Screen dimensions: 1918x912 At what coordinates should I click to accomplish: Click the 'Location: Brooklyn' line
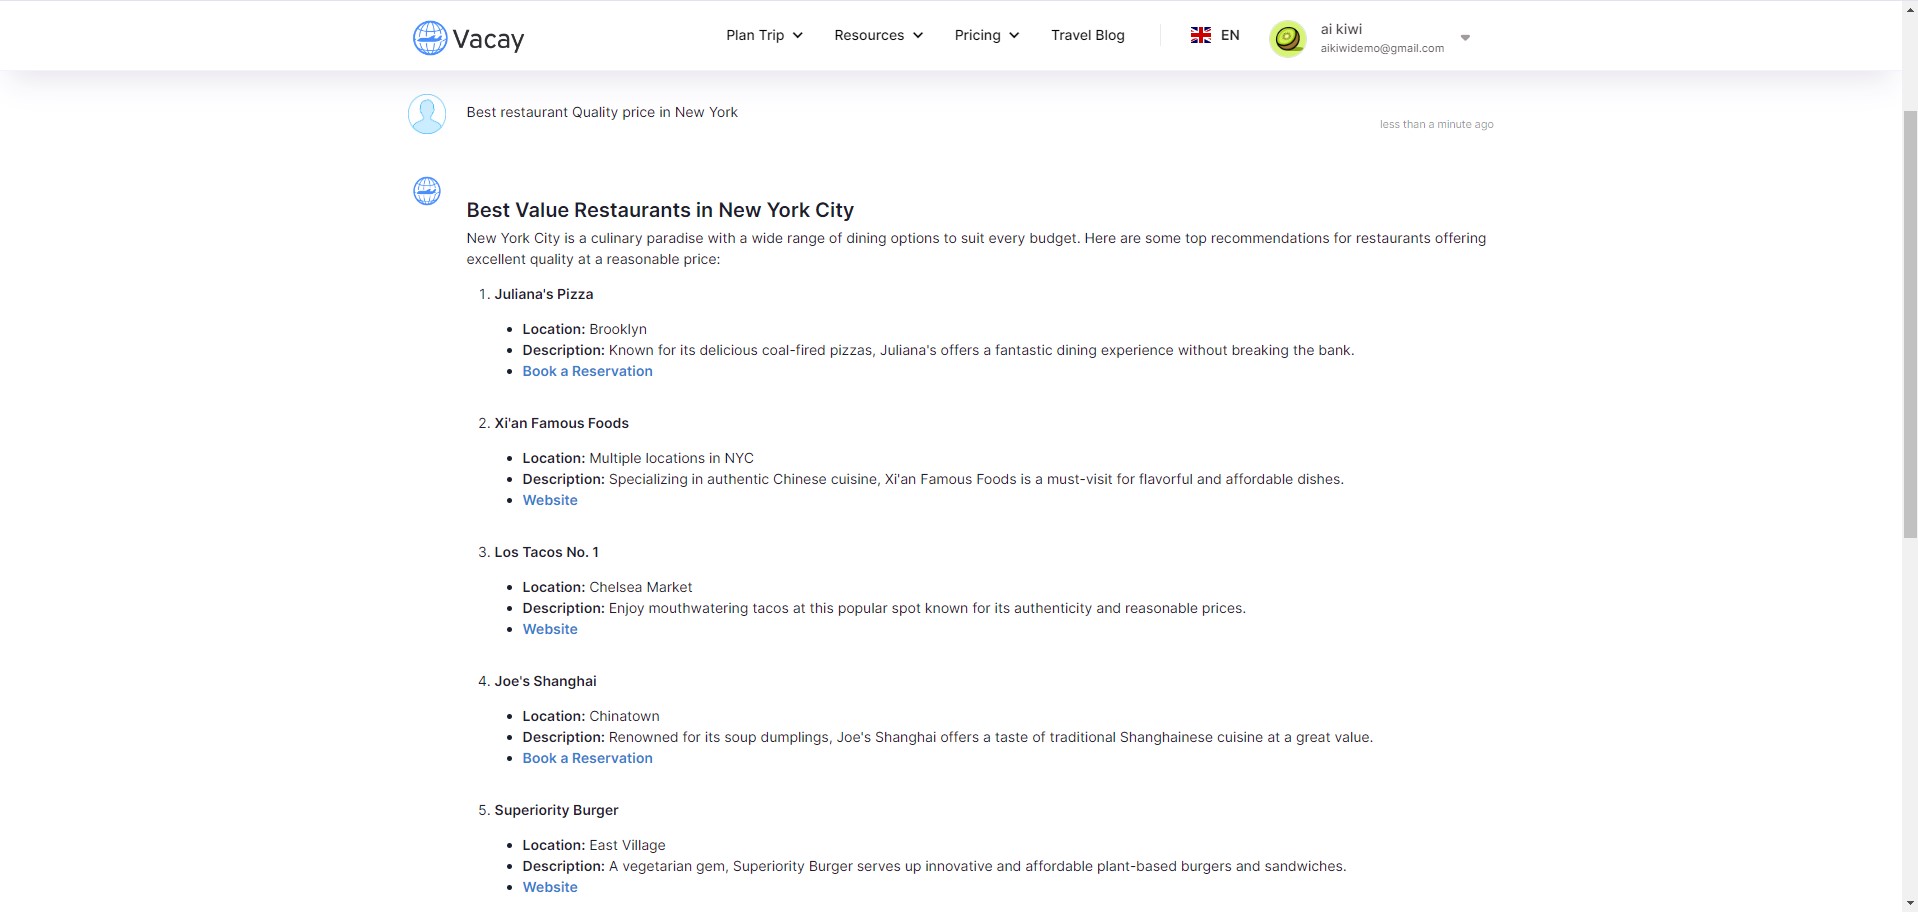(x=584, y=329)
